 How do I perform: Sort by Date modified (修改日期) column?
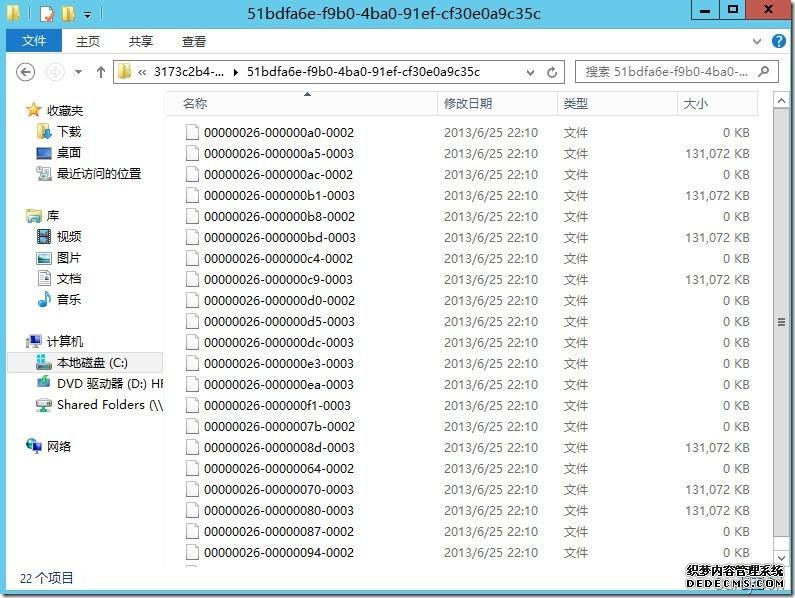468,104
